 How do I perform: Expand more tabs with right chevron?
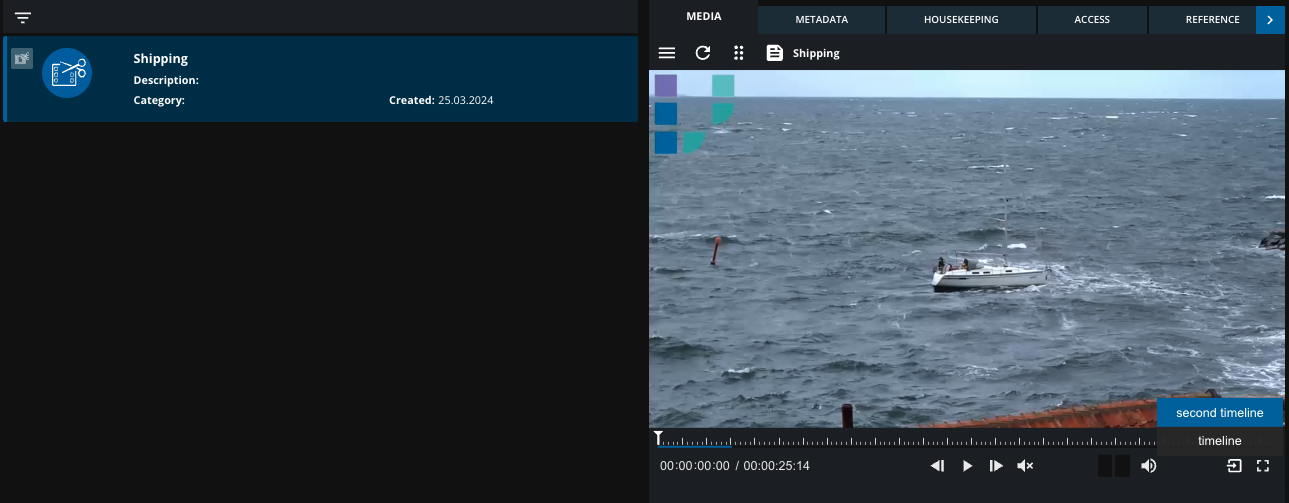tap(1270, 20)
